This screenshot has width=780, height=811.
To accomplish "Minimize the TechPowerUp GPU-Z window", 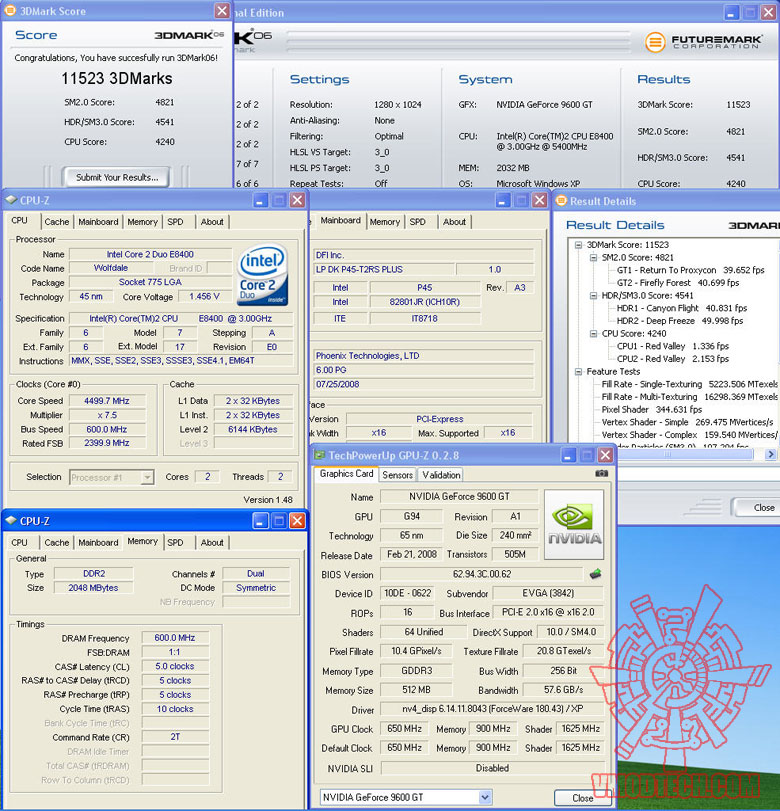I will (568, 455).
